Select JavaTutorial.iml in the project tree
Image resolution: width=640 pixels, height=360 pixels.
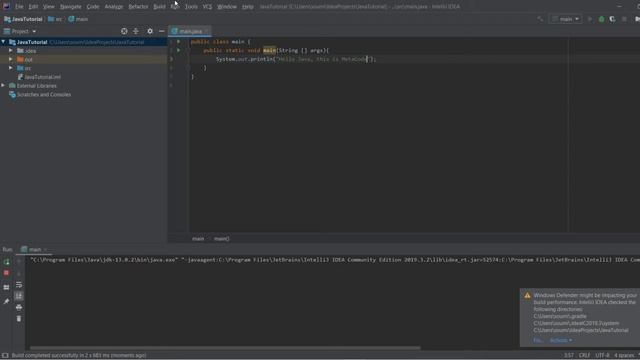point(39,77)
